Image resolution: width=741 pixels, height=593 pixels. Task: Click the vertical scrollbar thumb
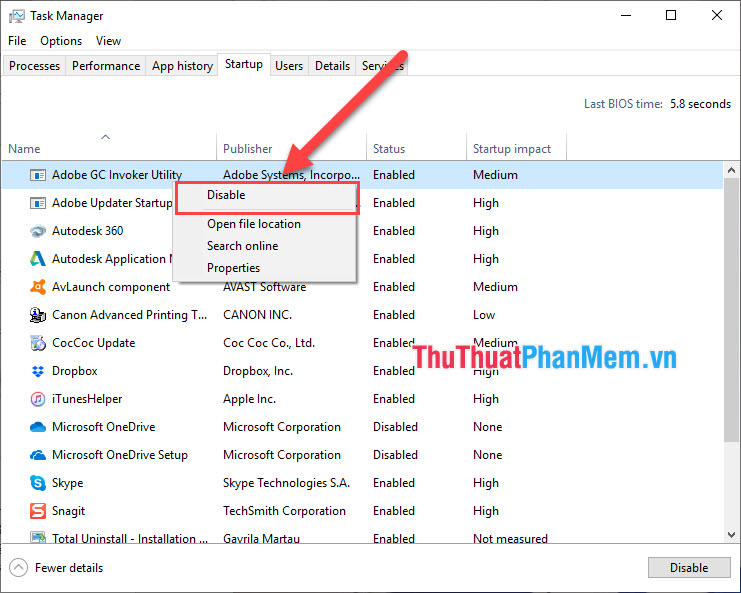pos(732,309)
